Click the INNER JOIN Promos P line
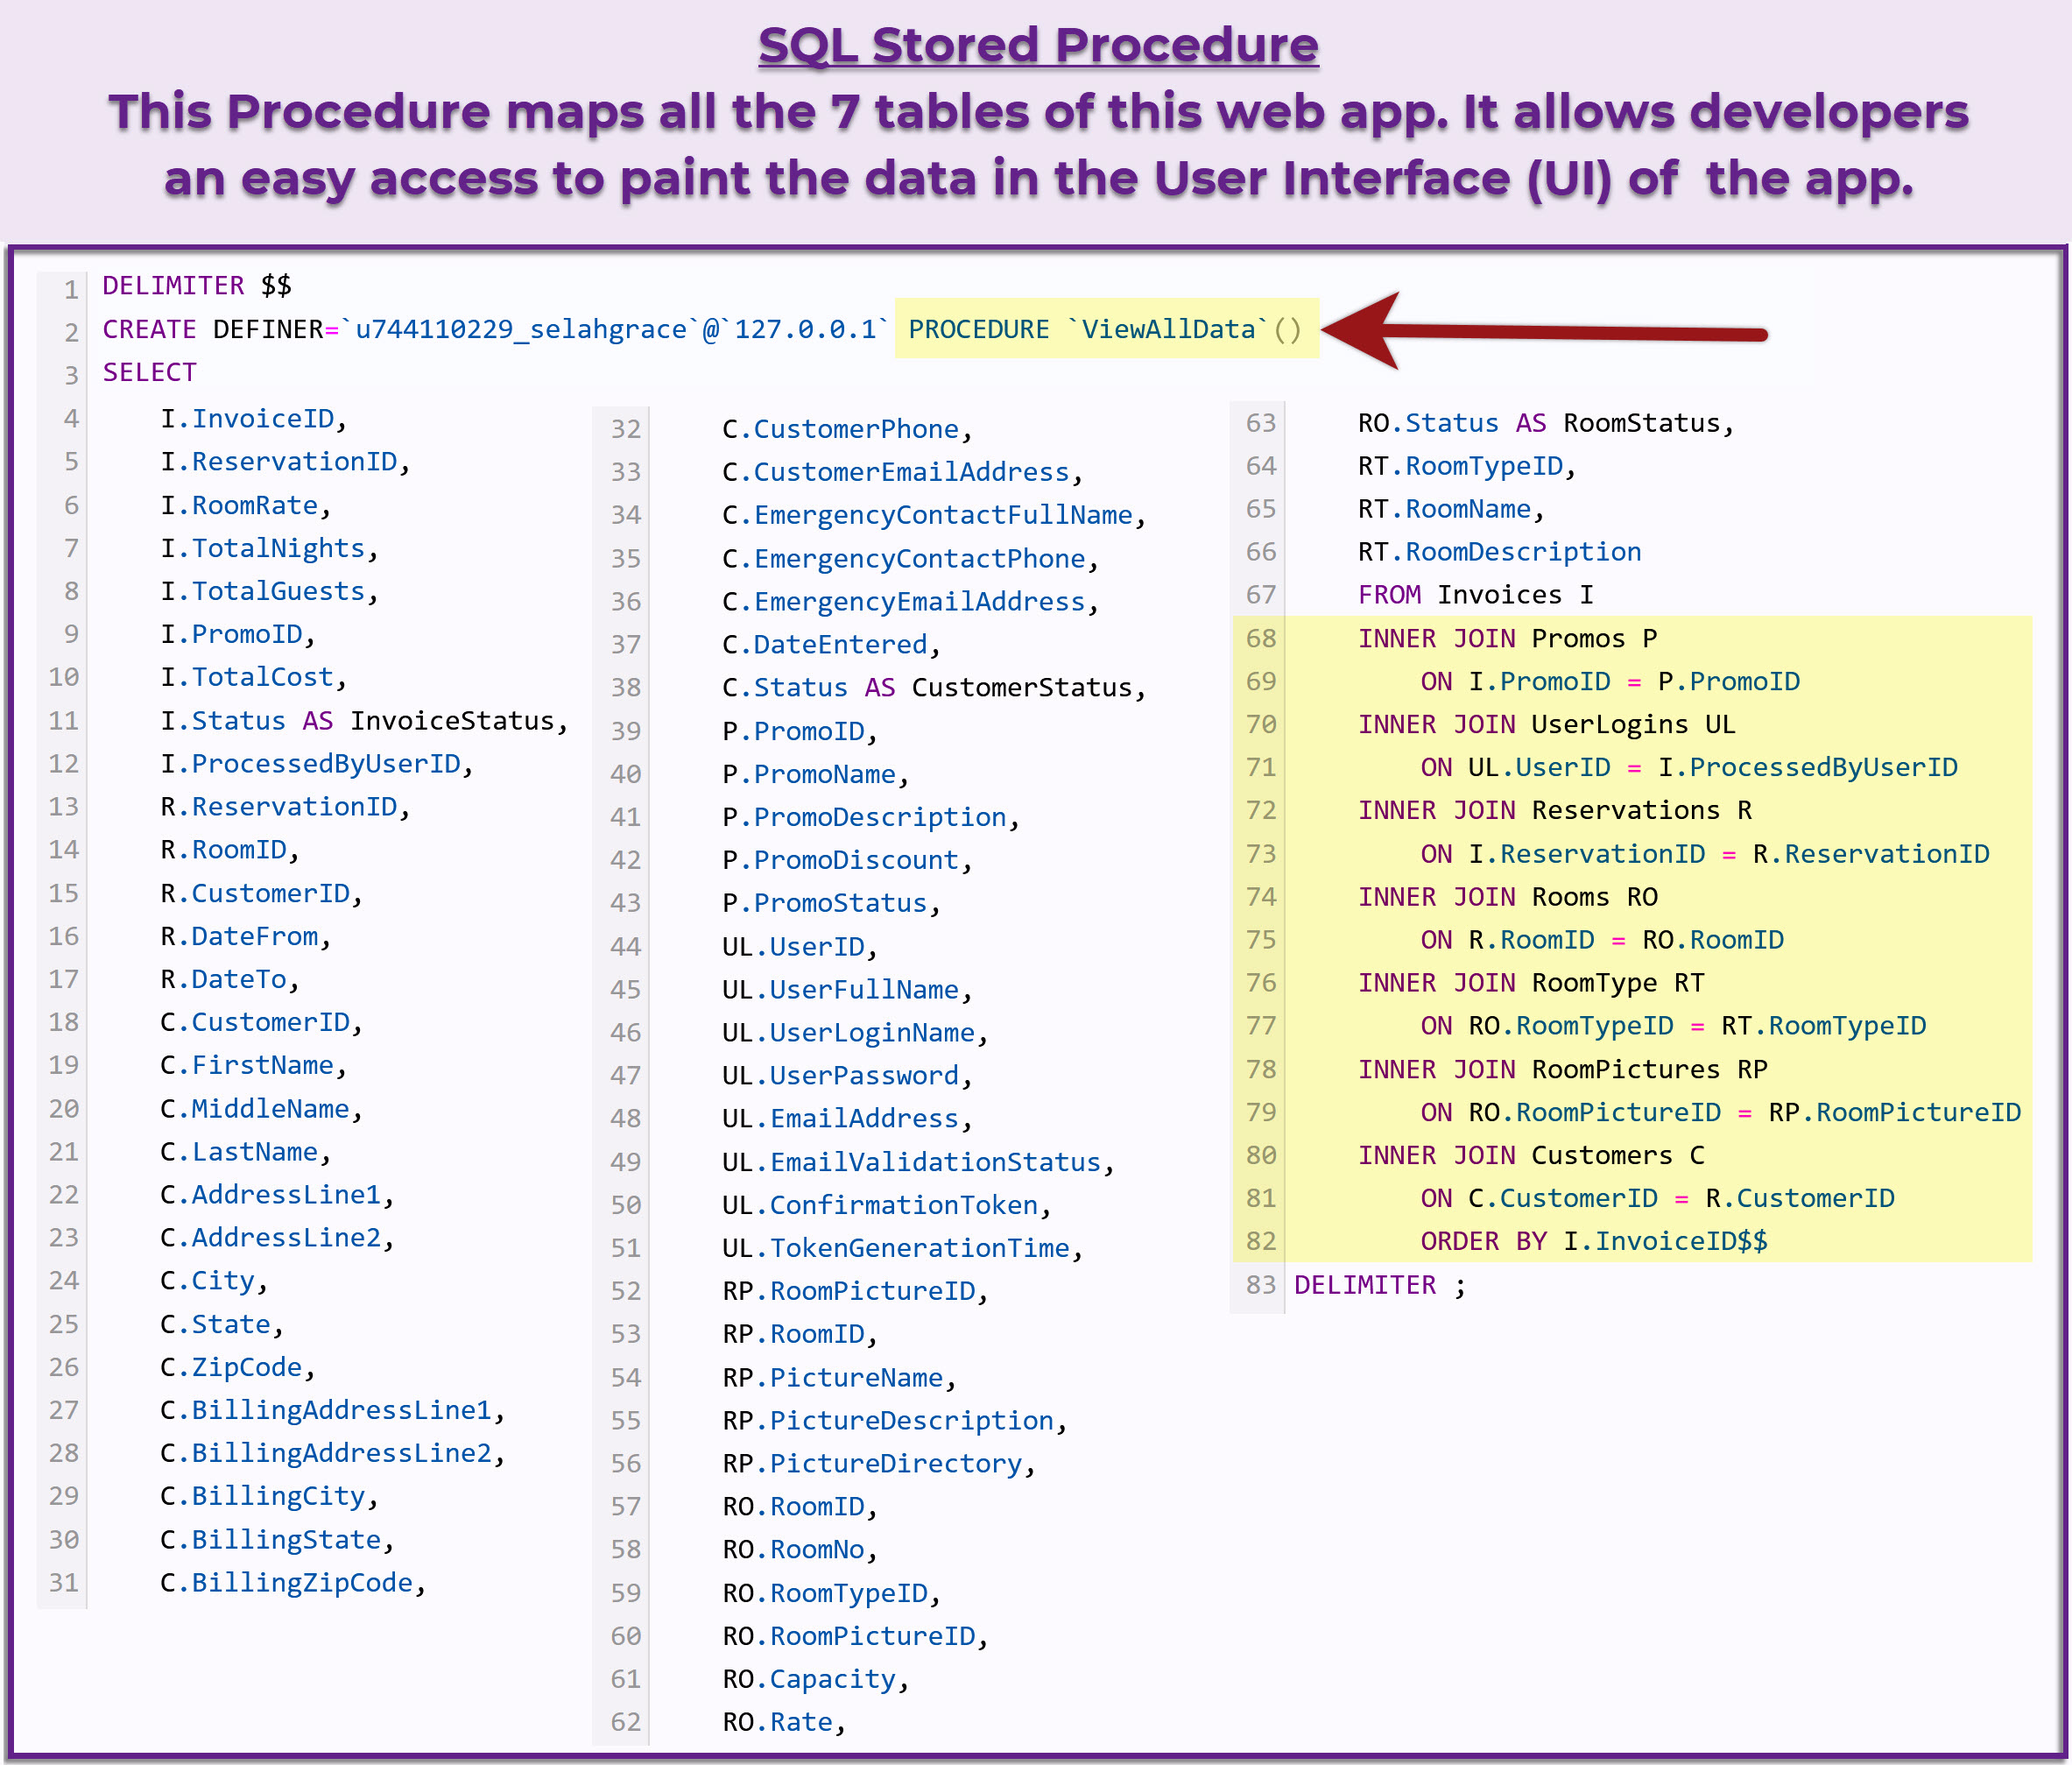The width and height of the screenshot is (2072, 1765). point(1506,638)
